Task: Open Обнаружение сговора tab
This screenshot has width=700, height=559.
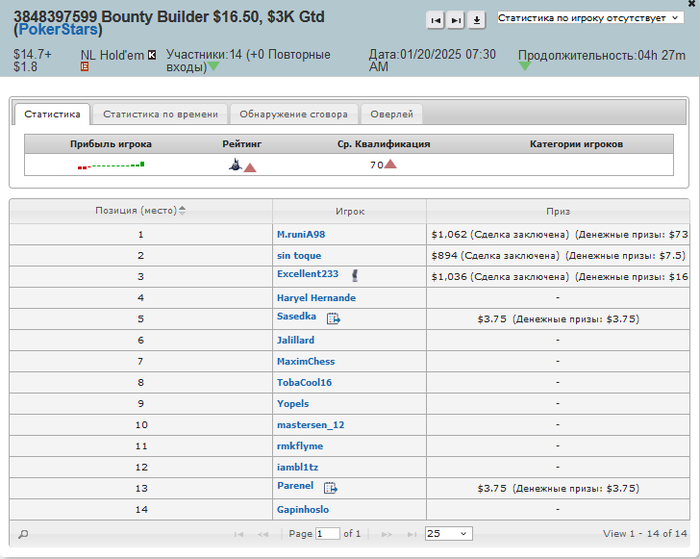Action: 293,114
